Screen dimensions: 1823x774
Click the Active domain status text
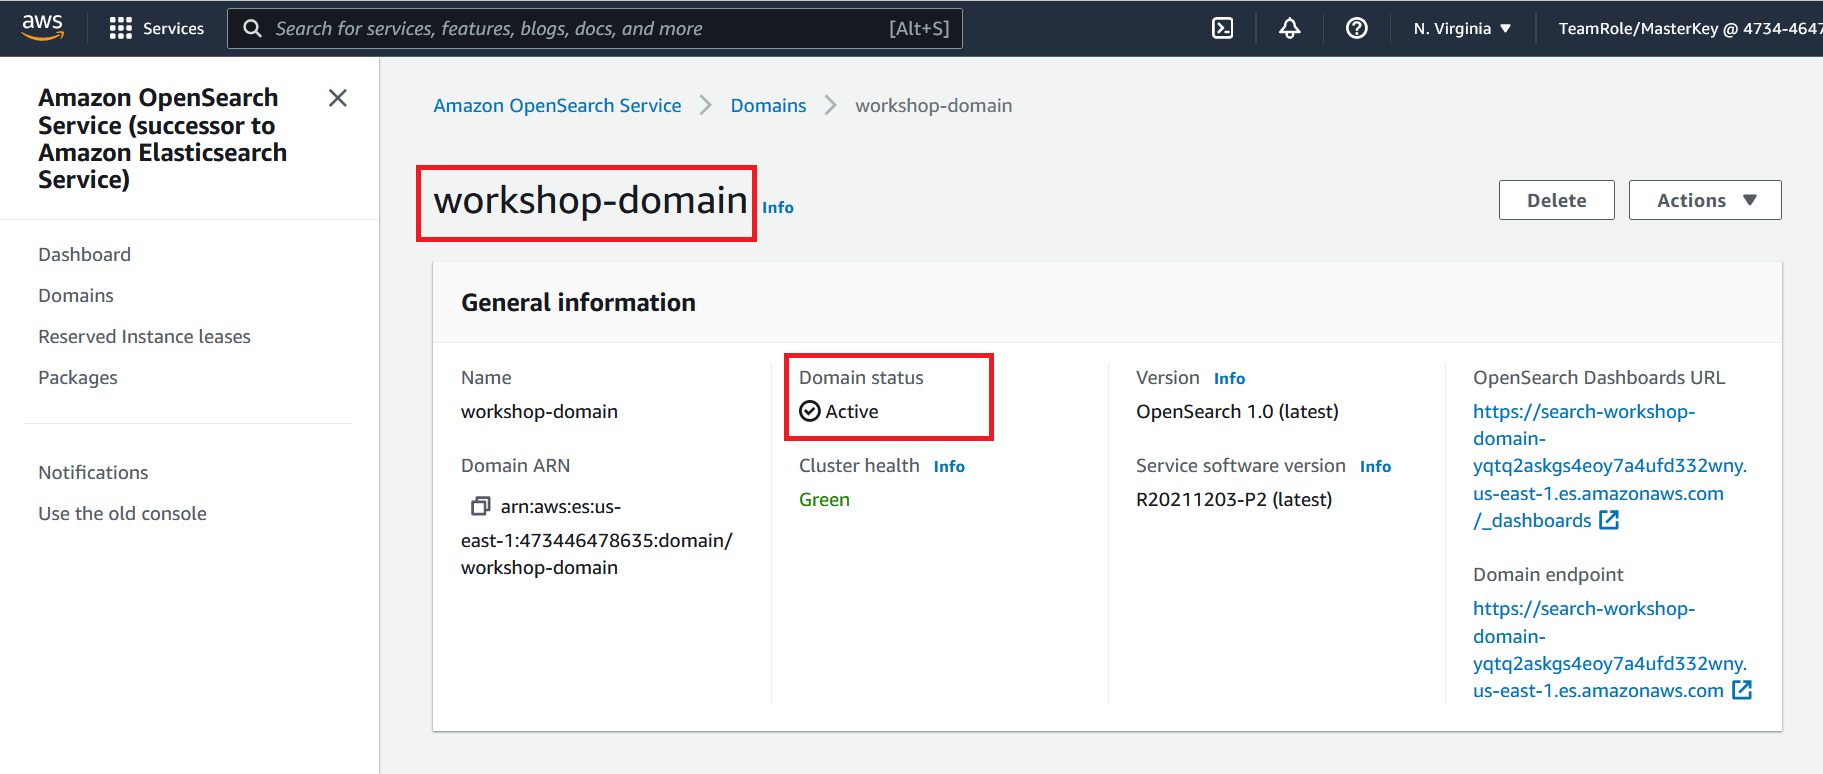click(x=852, y=411)
